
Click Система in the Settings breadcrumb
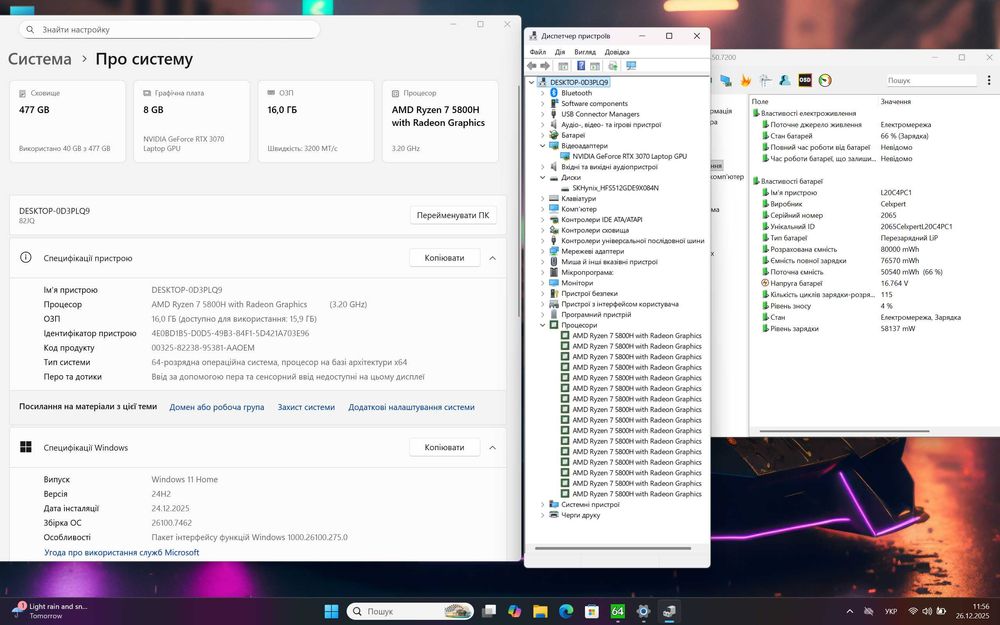click(x=40, y=59)
